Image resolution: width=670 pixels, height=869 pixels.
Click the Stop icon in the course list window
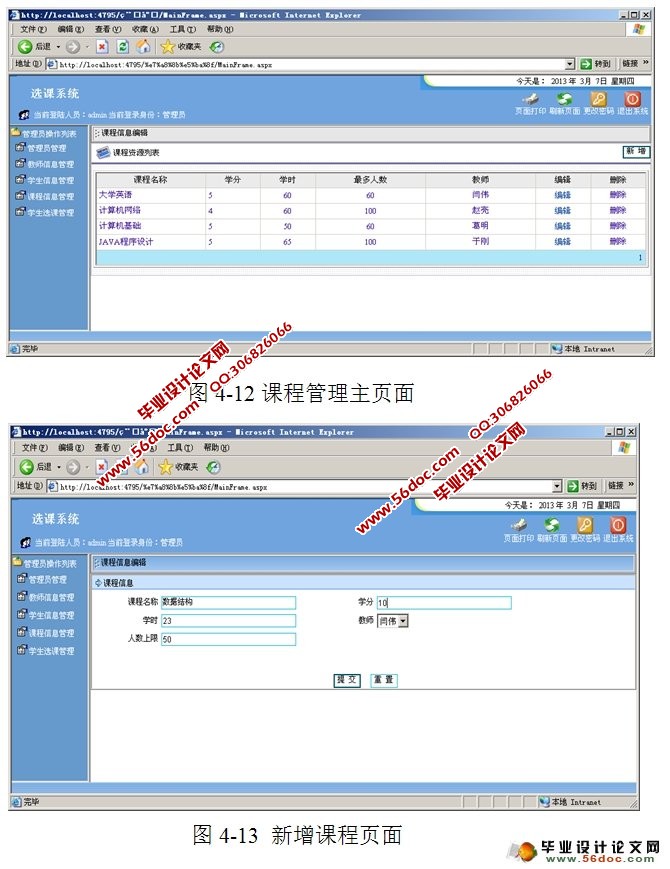102,47
